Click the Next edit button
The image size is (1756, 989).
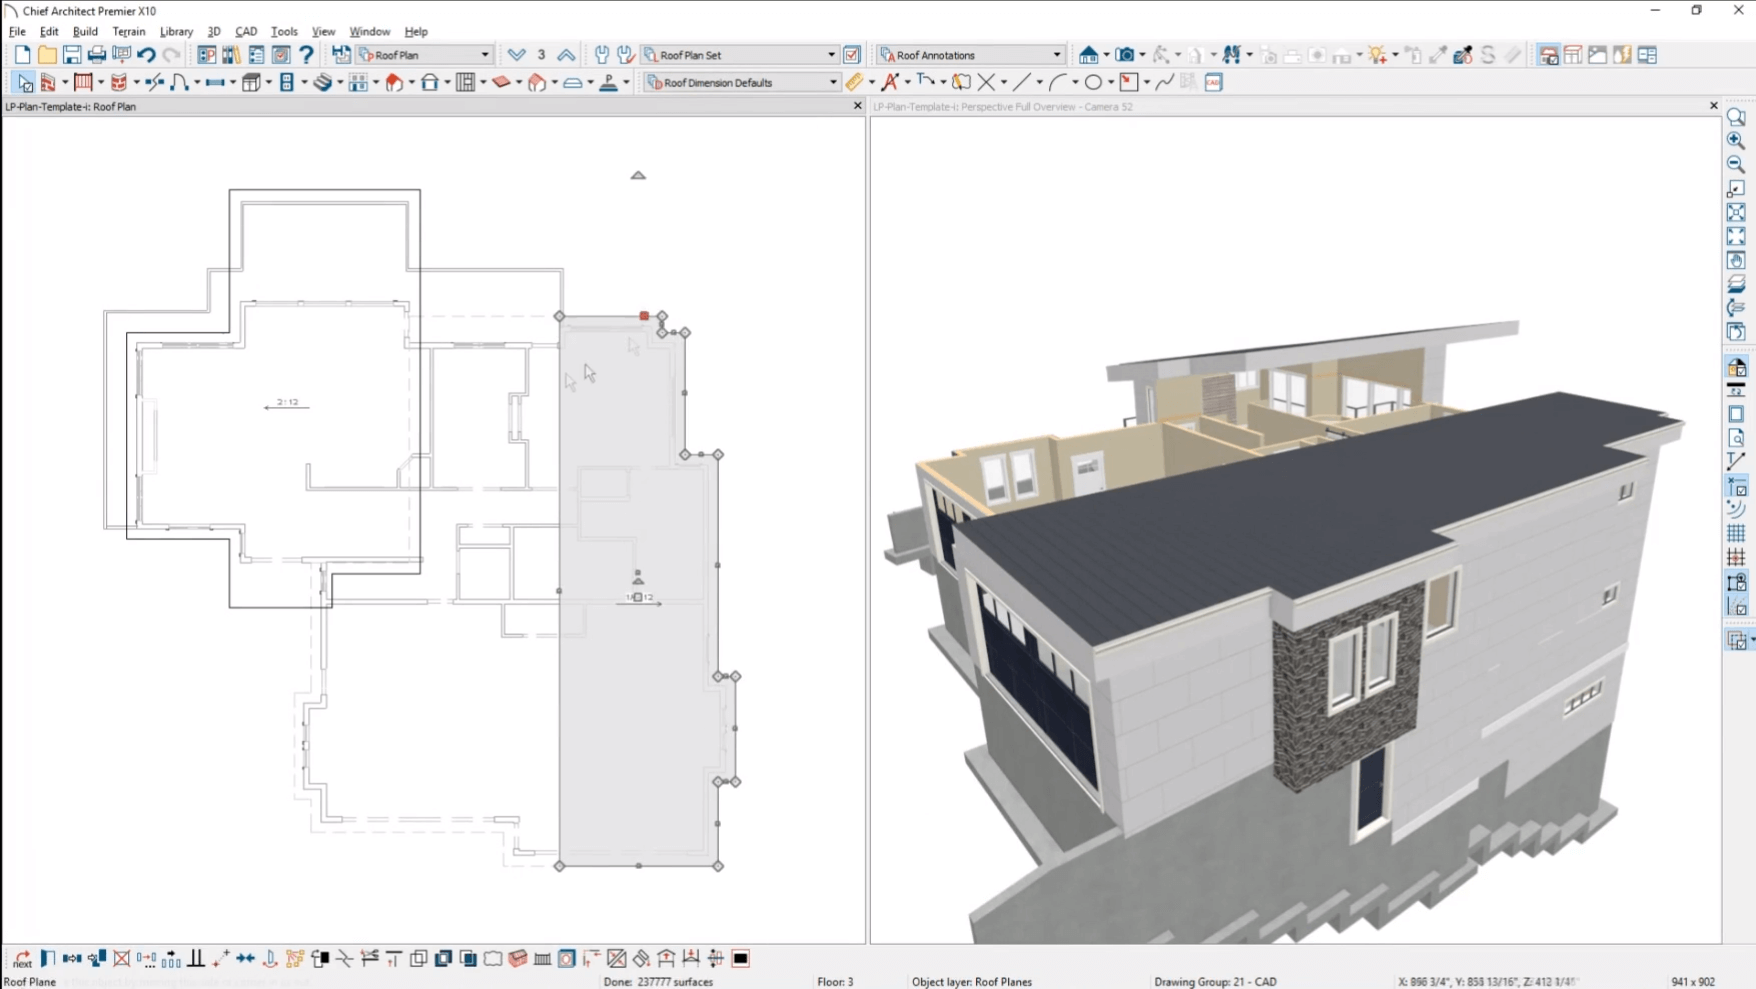(x=20, y=958)
